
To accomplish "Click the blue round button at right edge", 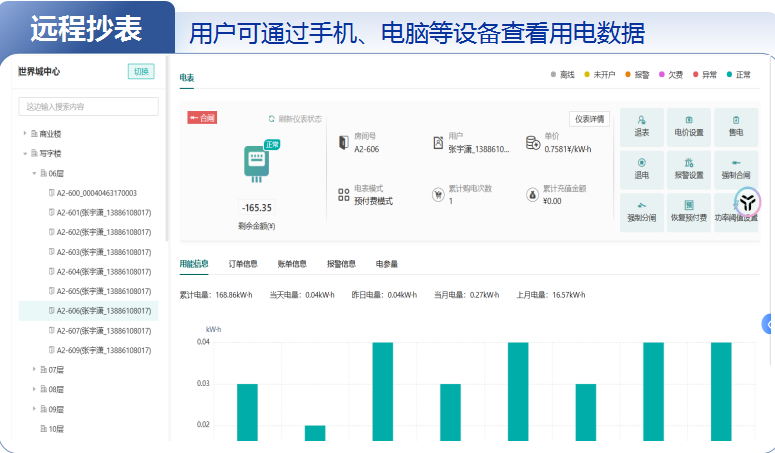I will pos(768,324).
